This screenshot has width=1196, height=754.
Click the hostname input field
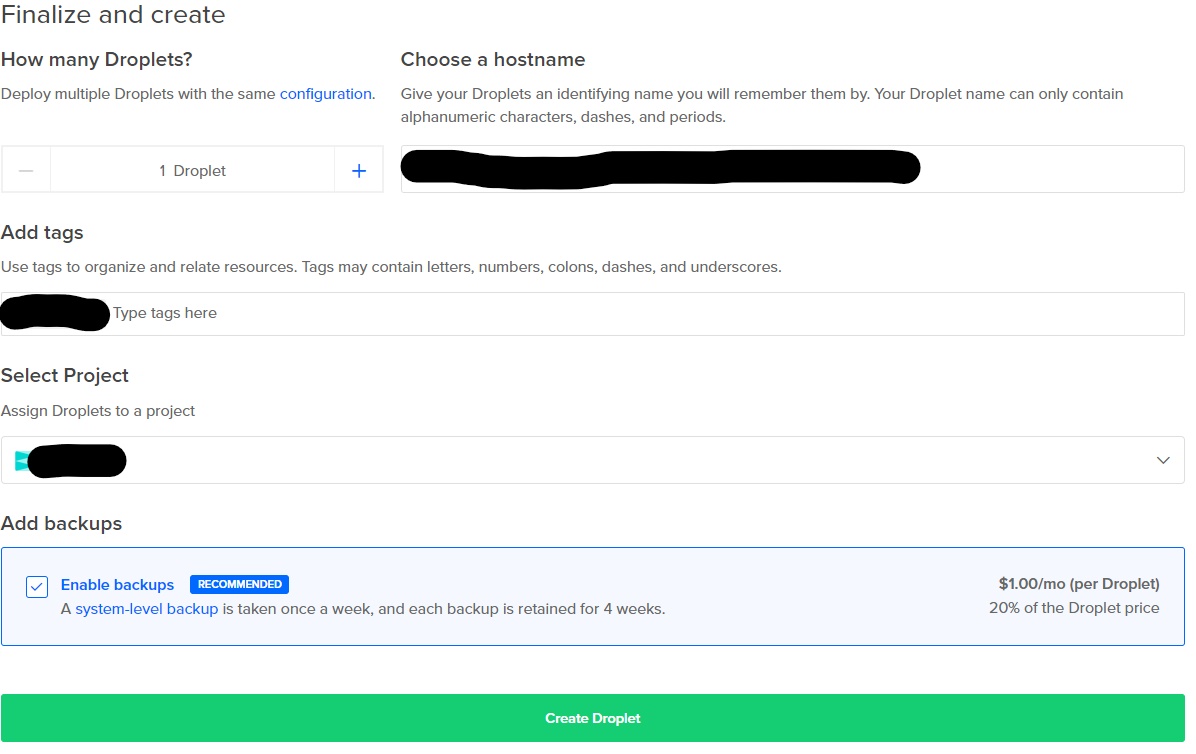click(793, 169)
